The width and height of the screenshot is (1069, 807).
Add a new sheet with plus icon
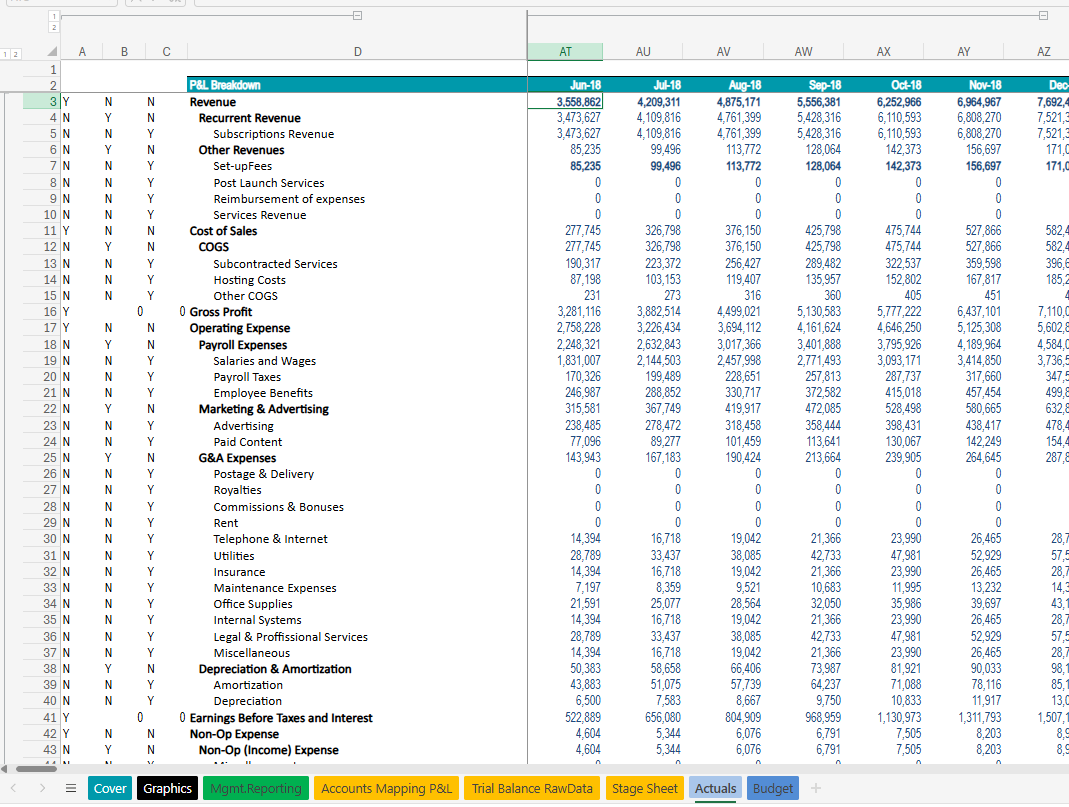click(x=815, y=789)
